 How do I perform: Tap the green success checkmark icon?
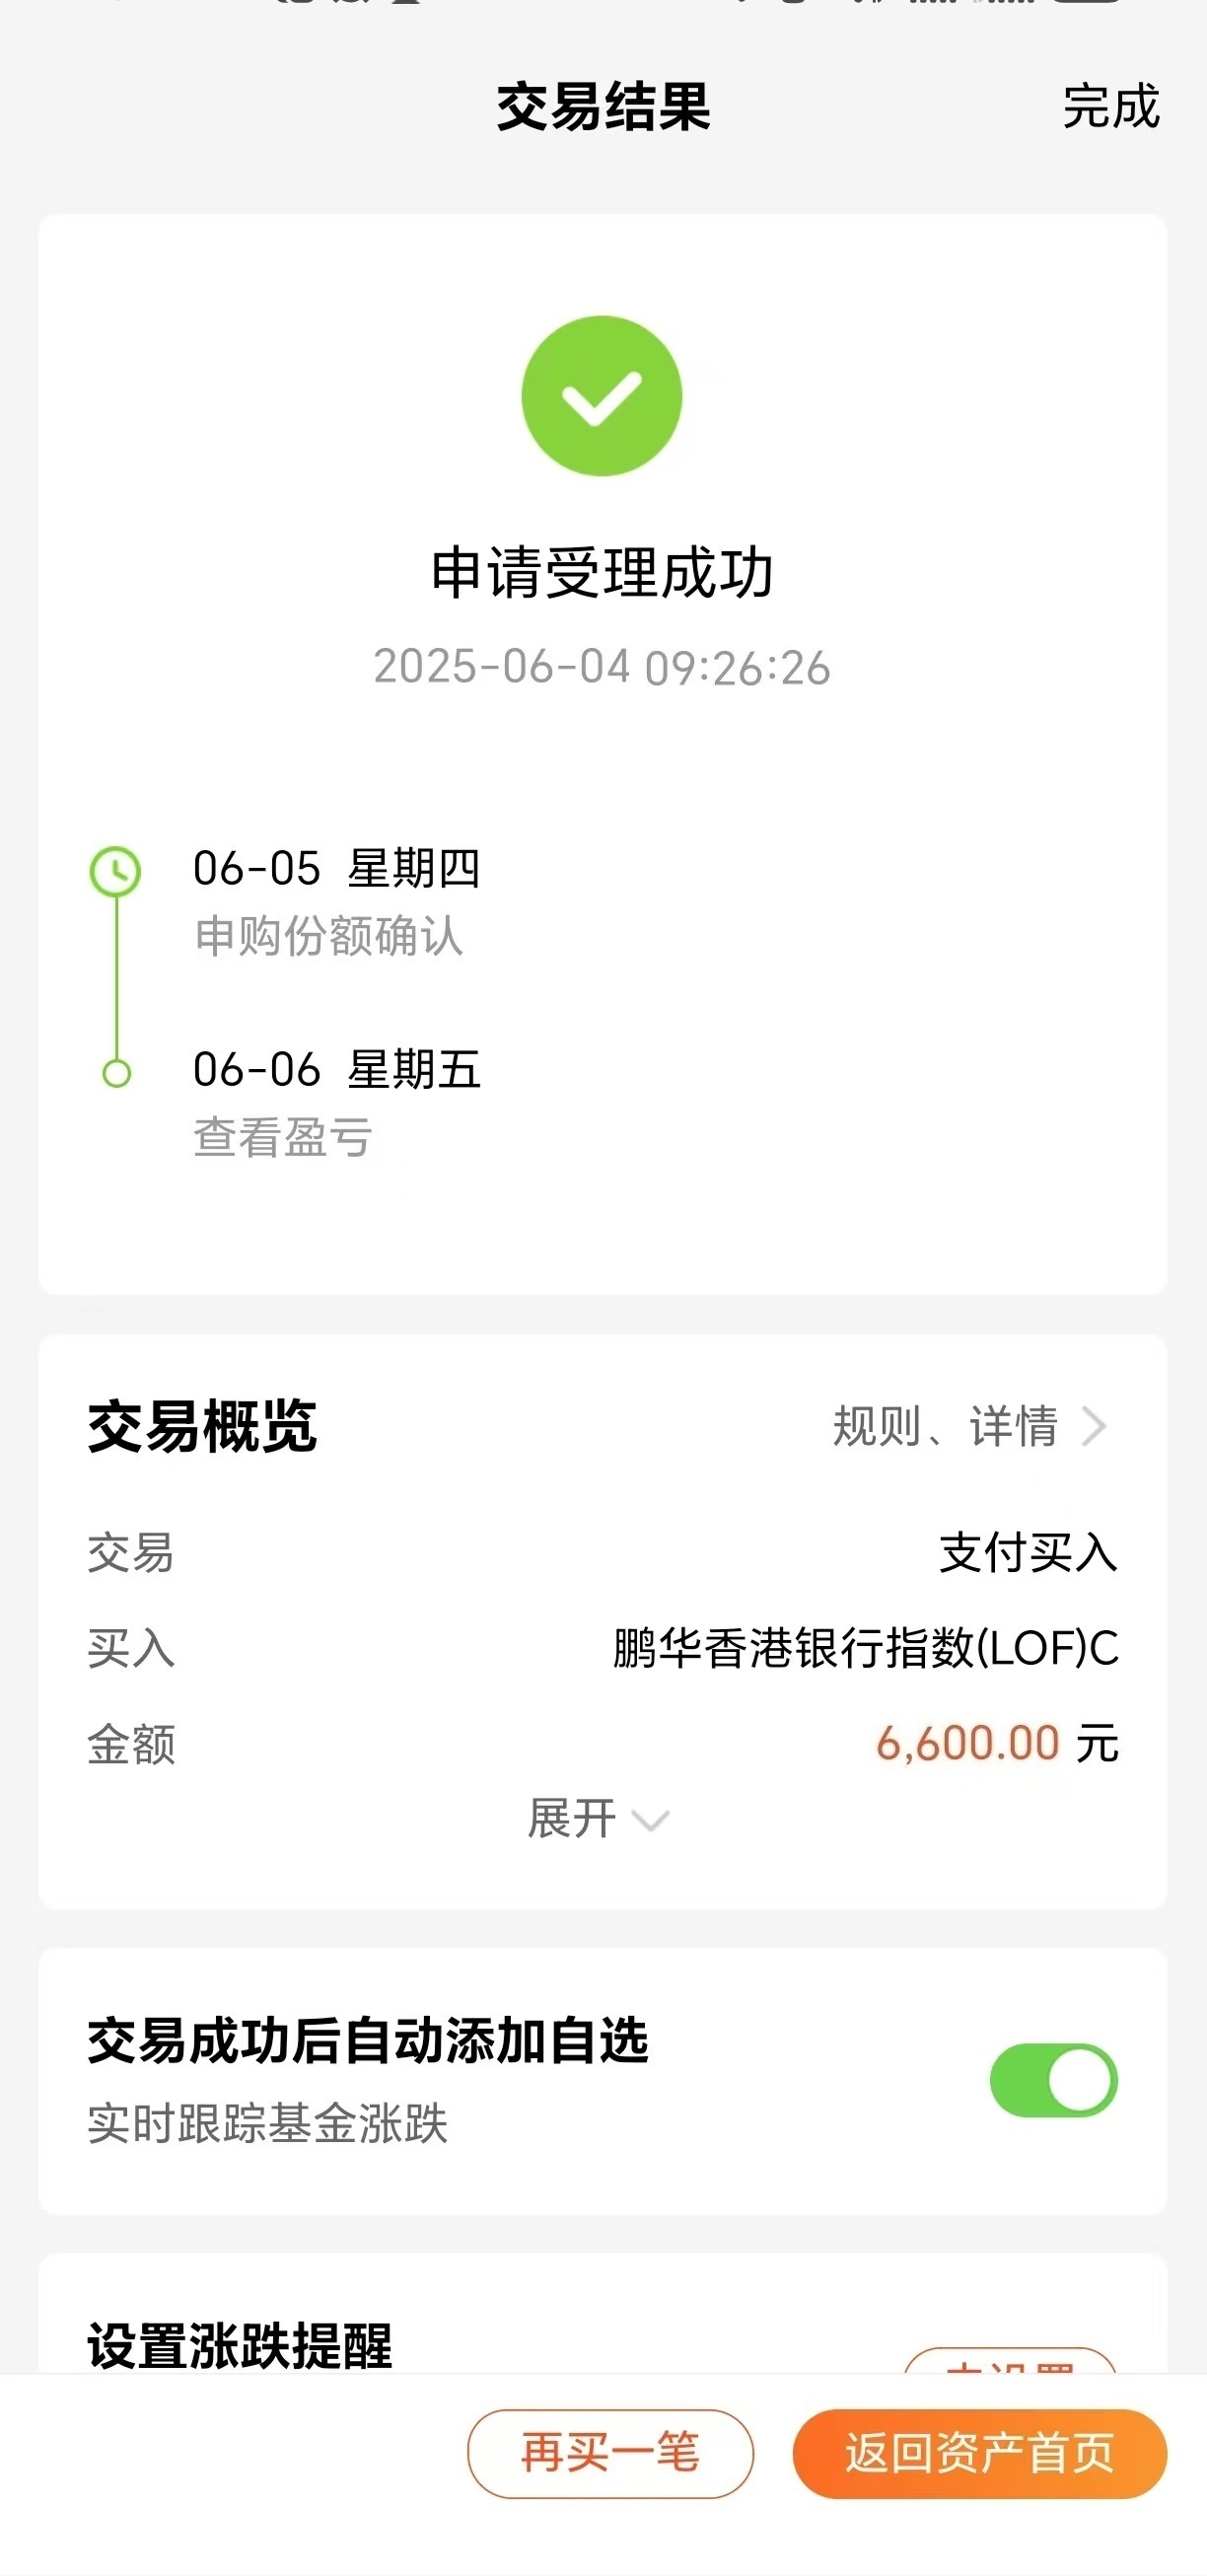tap(602, 396)
